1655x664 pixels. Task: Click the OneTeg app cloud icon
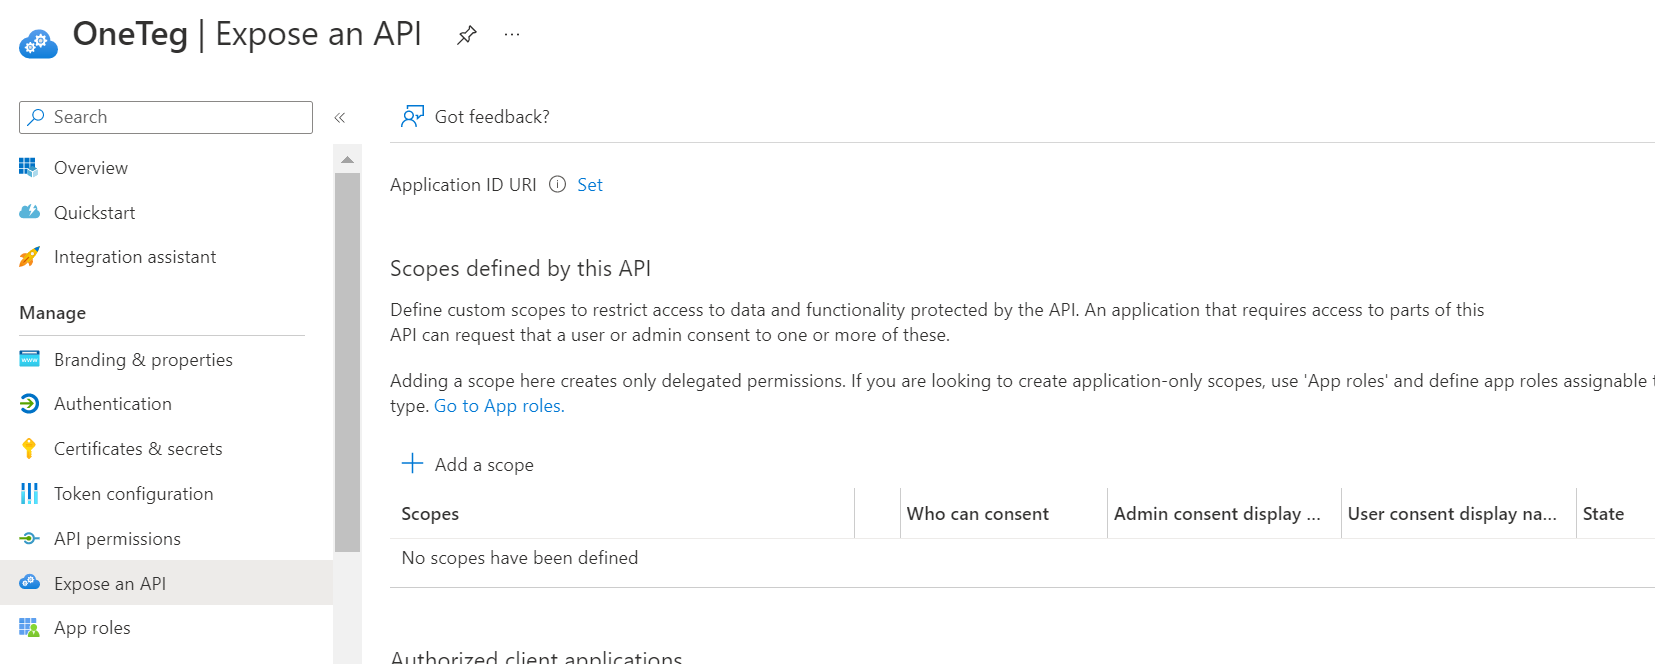pyautogui.click(x=38, y=43)
